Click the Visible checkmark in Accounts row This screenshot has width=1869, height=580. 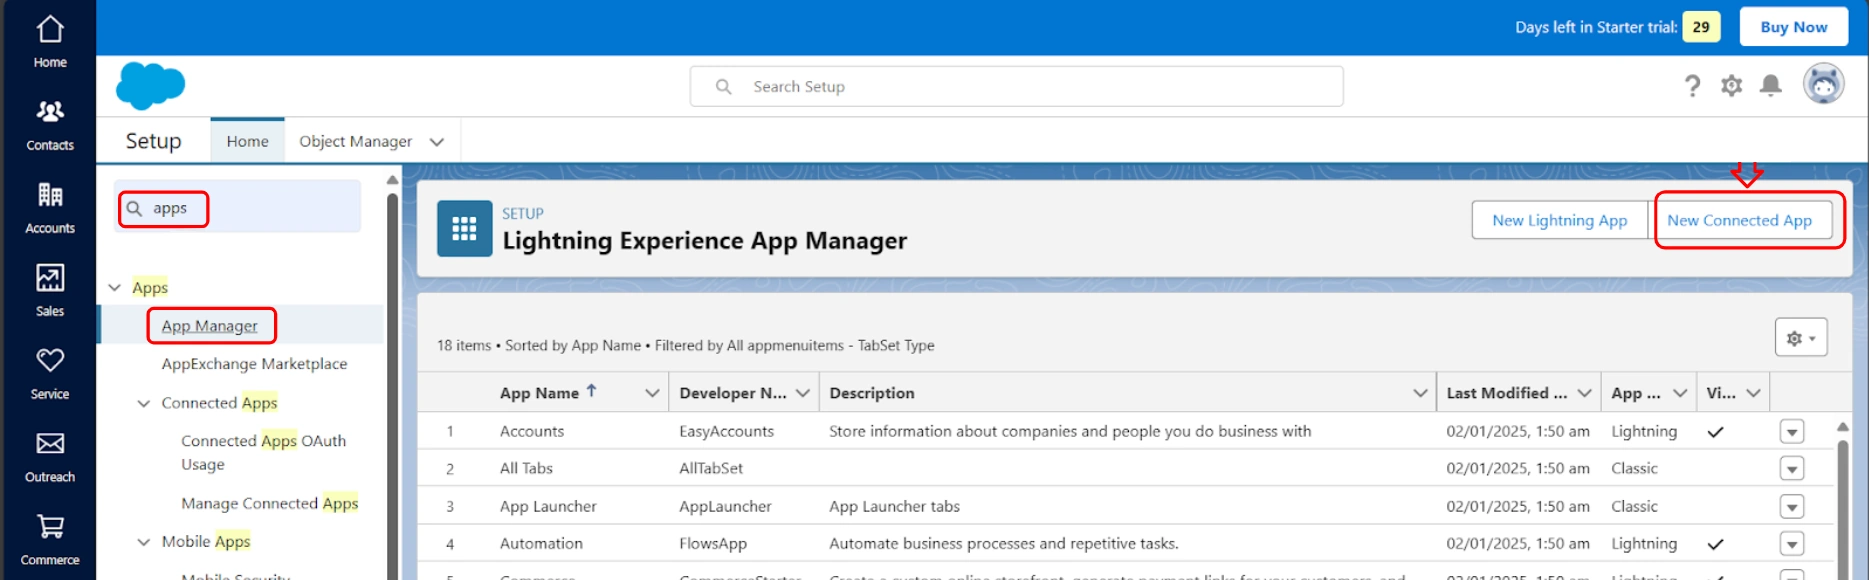[x=1715, y=432]
